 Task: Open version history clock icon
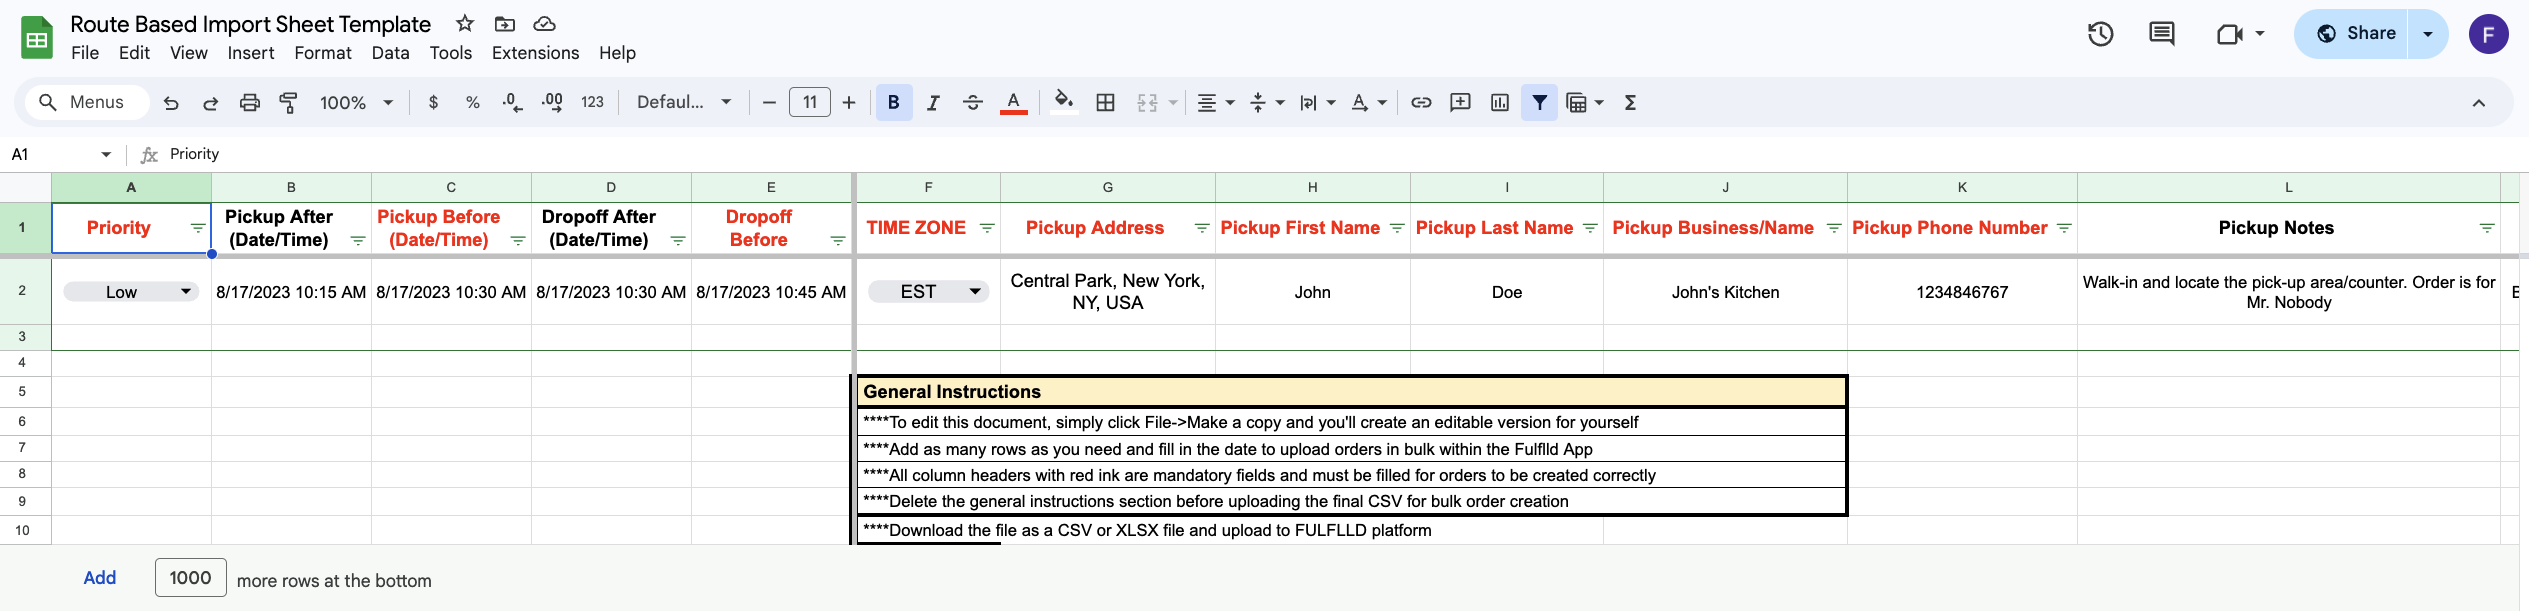2100,34
